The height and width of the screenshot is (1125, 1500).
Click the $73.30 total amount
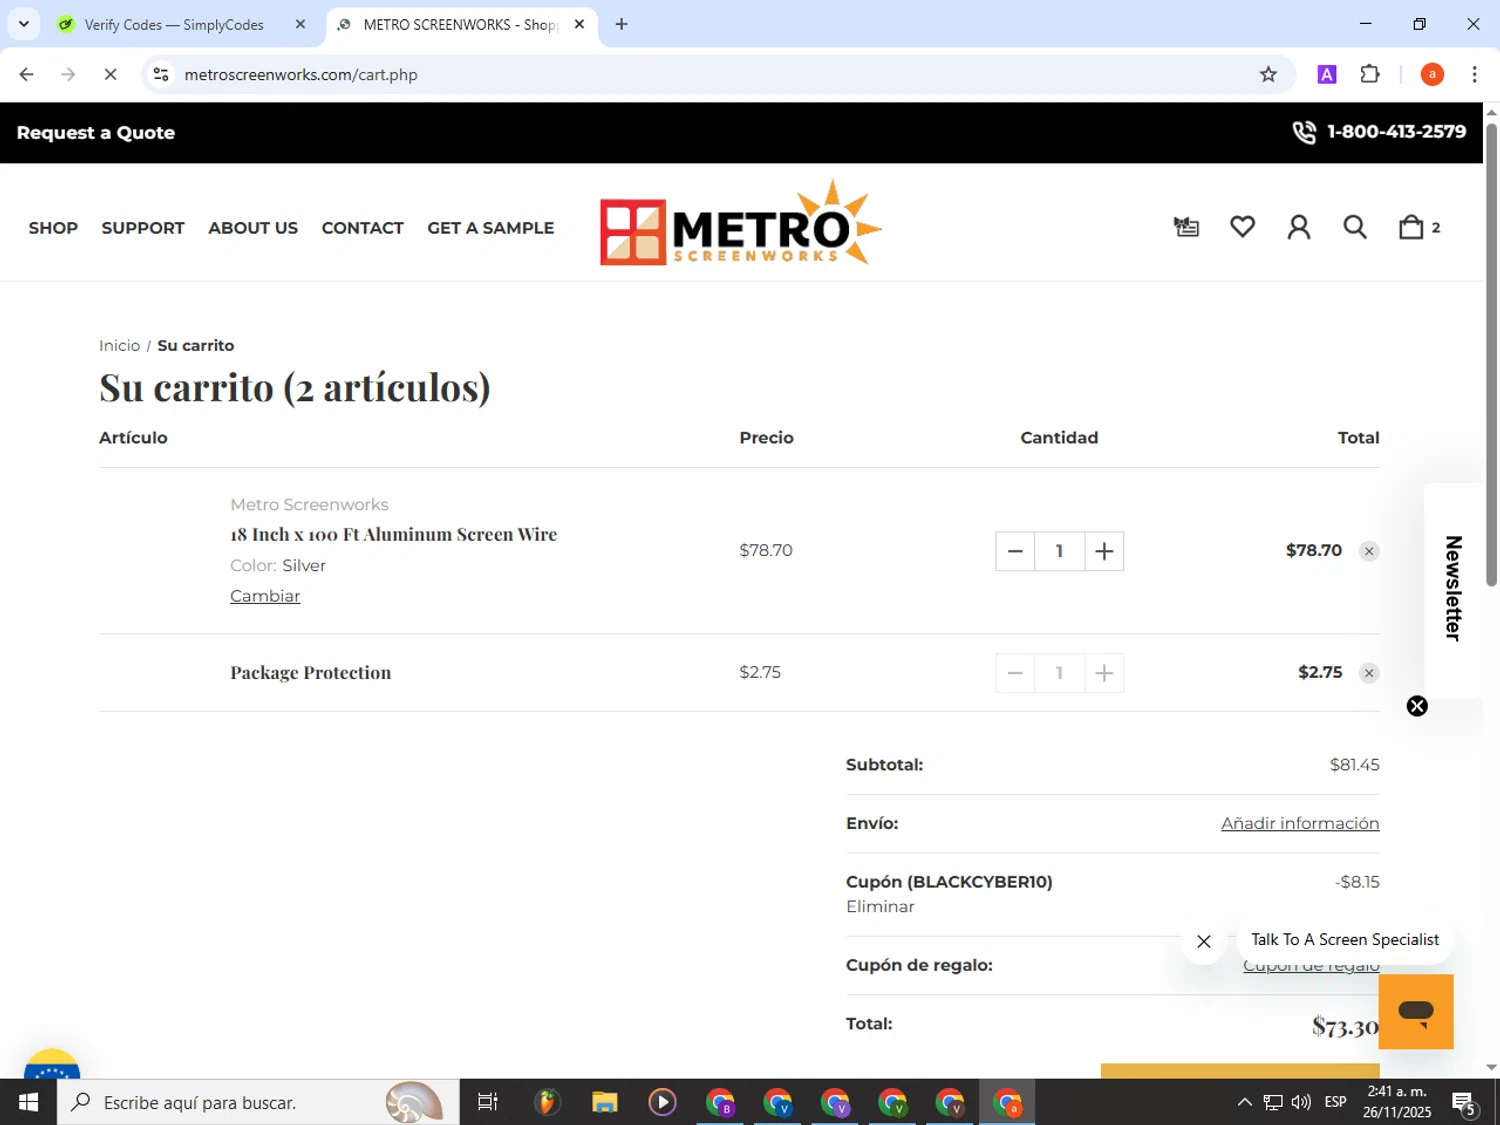tap(1345, 1026)
